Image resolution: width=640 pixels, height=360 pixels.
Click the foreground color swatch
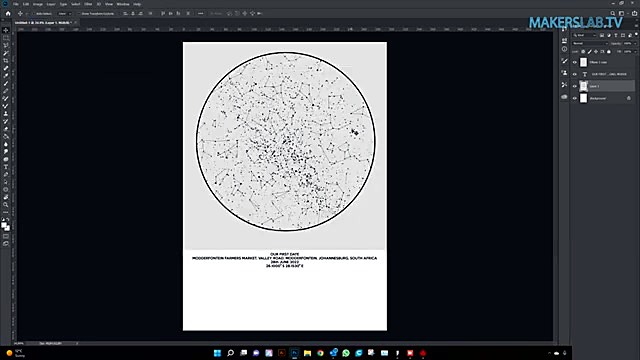(4, 224)
